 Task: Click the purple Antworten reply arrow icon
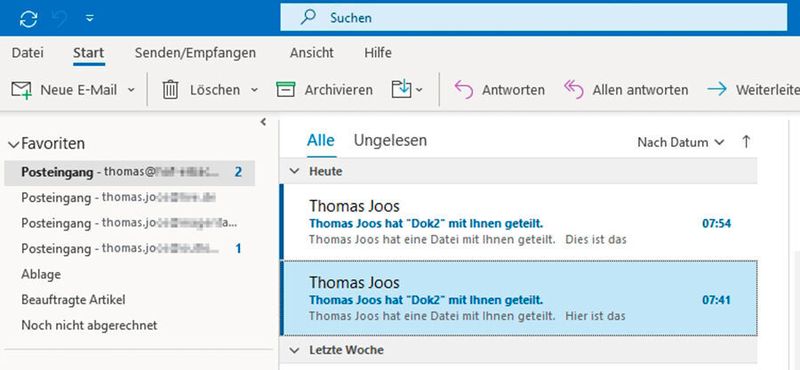point(464,90)
